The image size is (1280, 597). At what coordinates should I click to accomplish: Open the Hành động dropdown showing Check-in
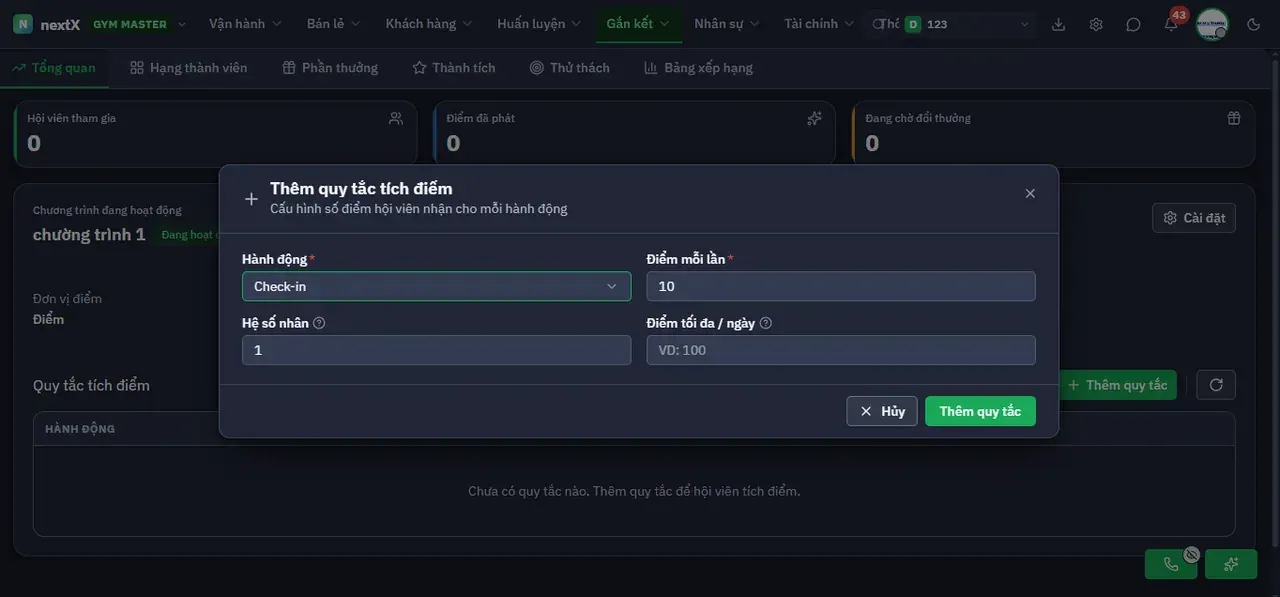pos(436,286)
